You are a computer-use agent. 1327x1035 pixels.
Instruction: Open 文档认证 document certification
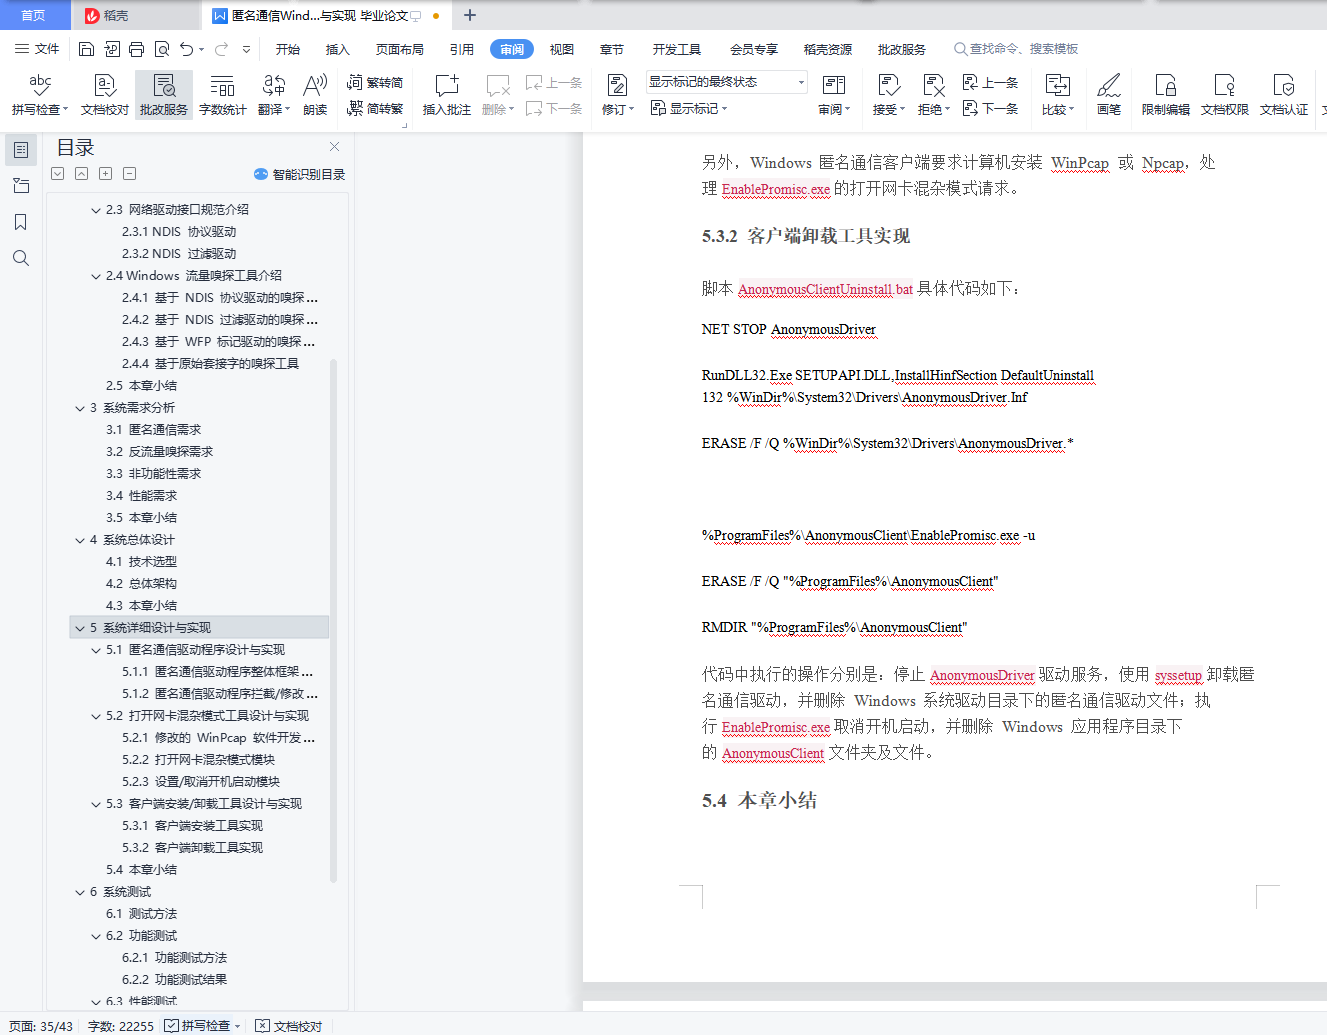[1284, 95]
